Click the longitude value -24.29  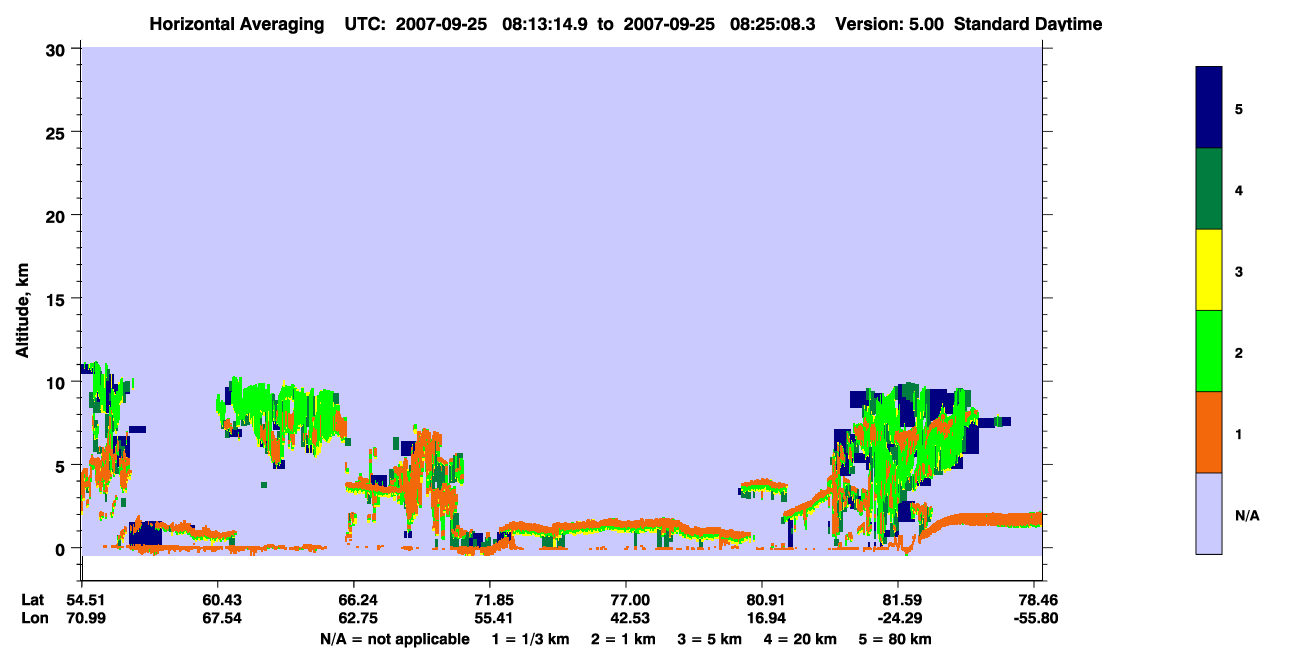[x=899, y=618]
